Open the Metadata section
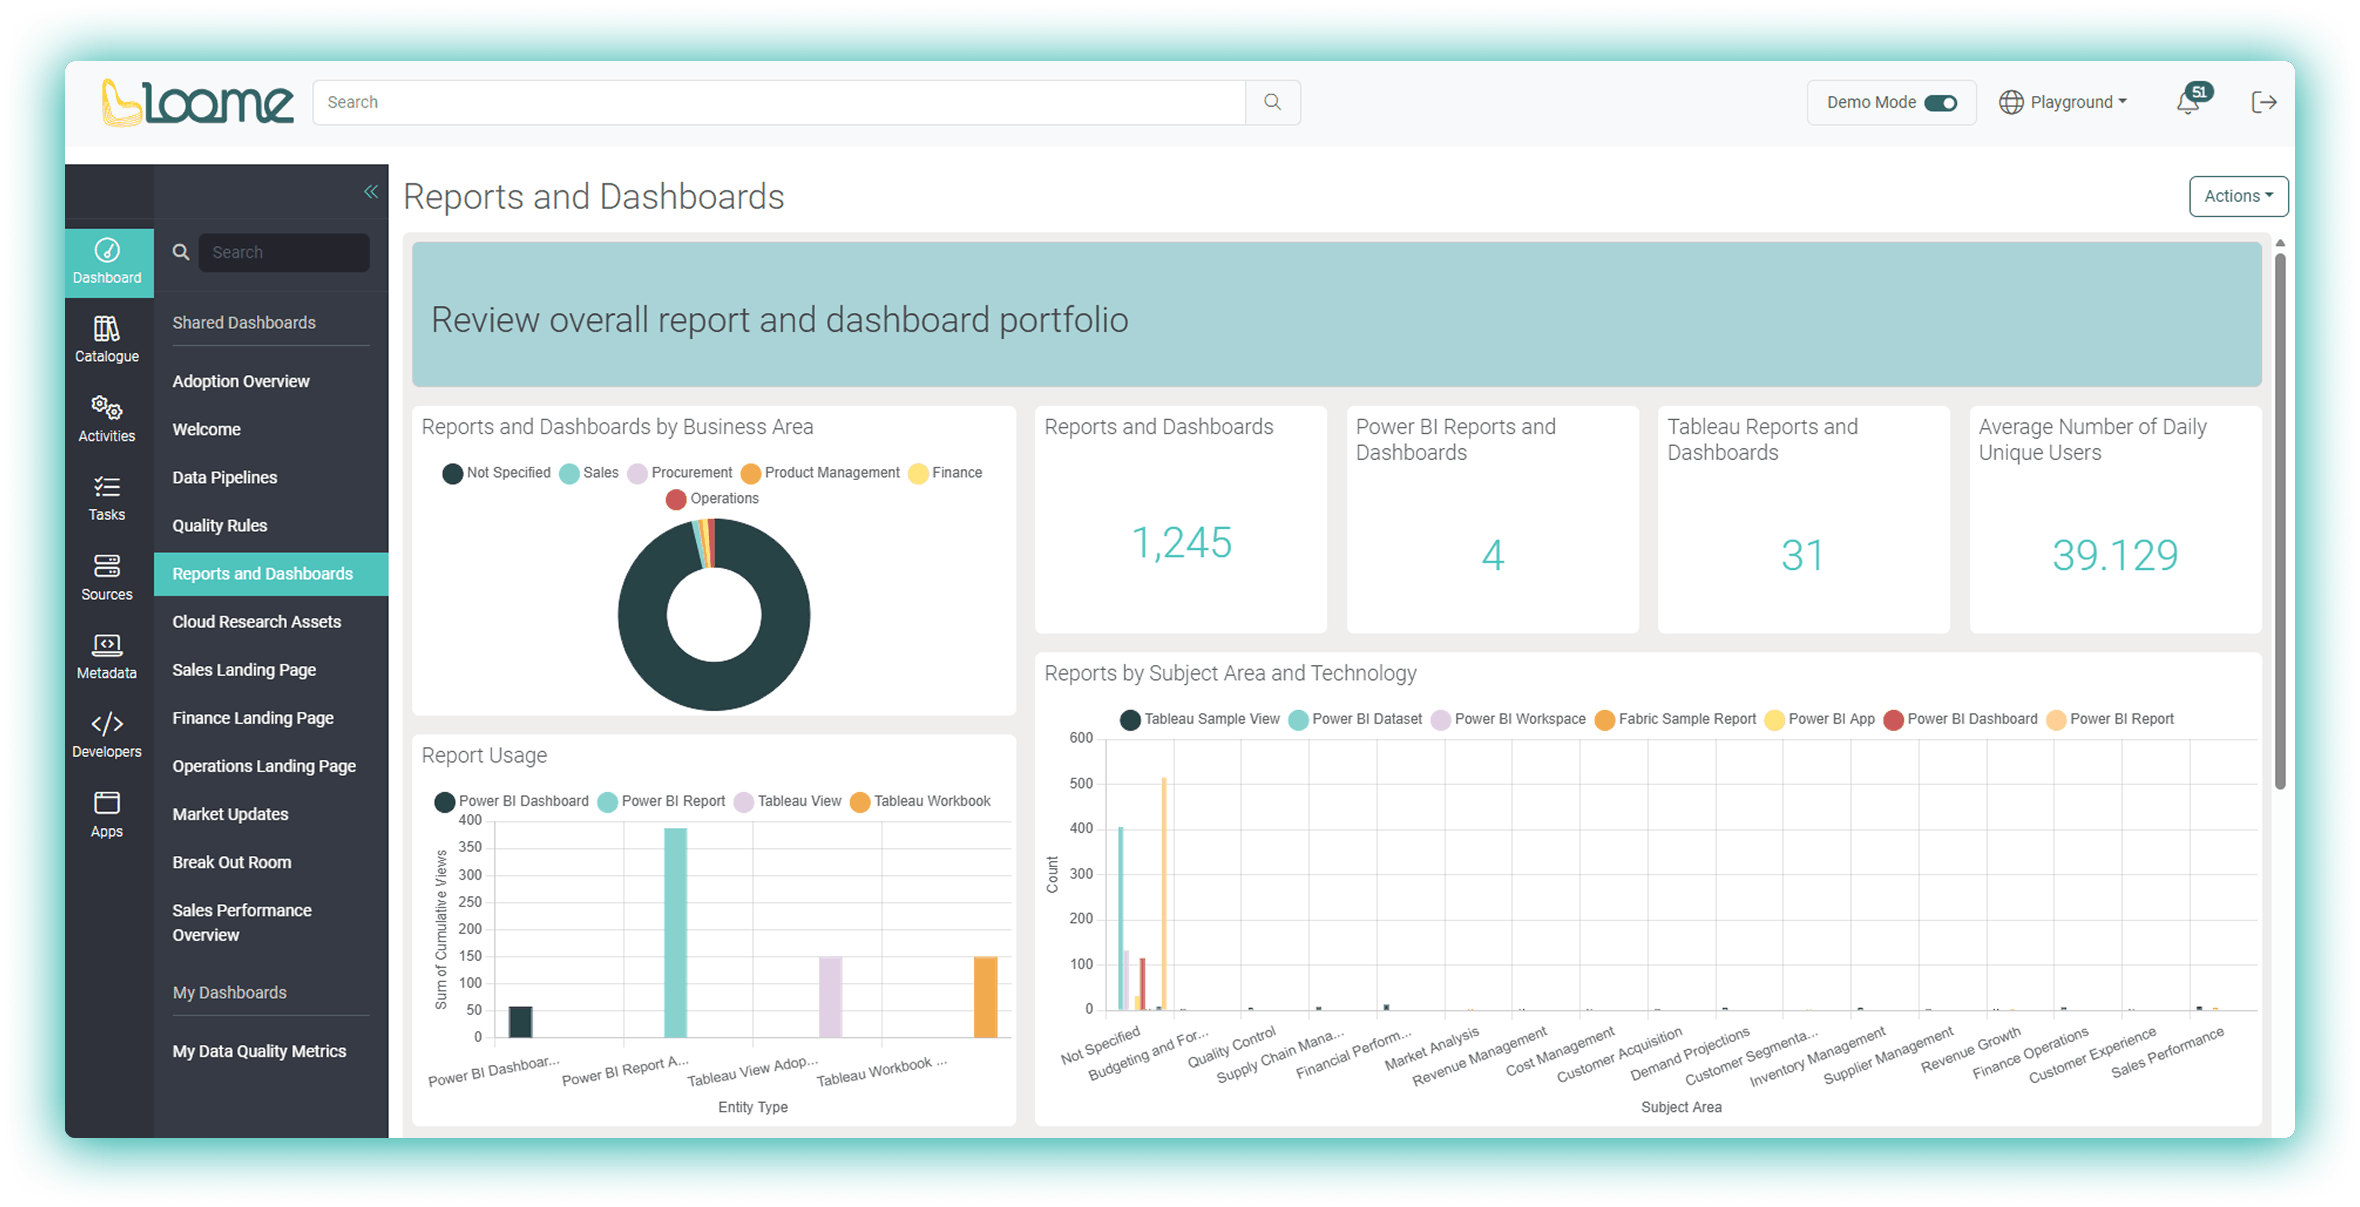 (x=107, y=656)
